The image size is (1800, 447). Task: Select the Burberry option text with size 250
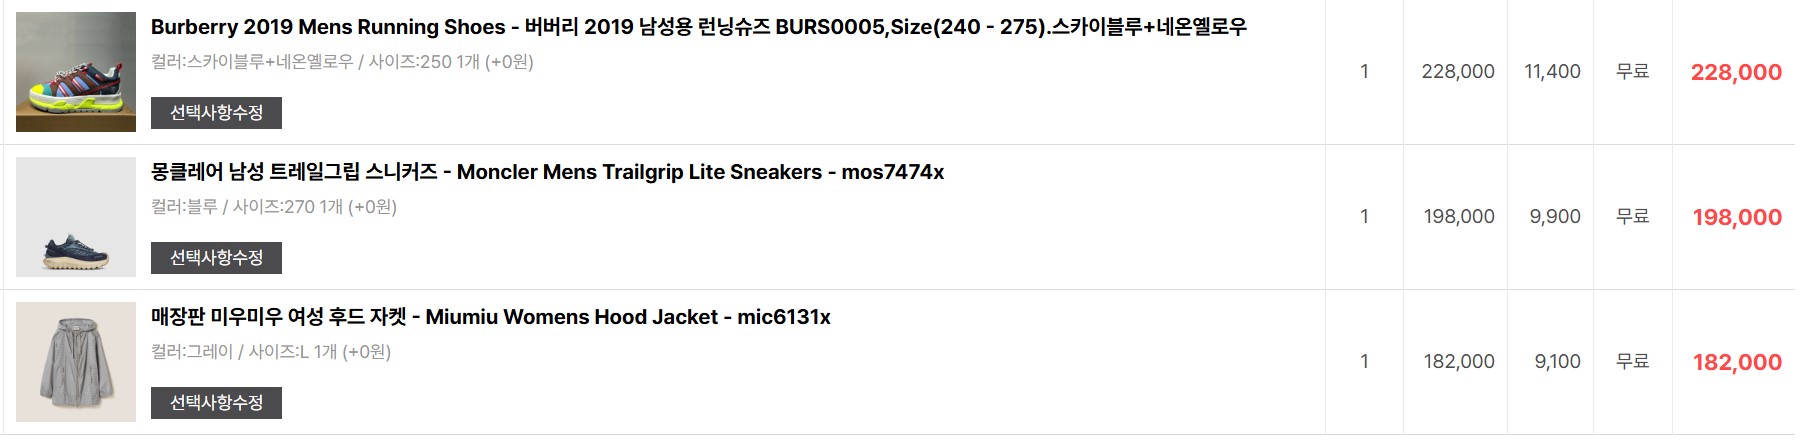click(x=342, y=62)
